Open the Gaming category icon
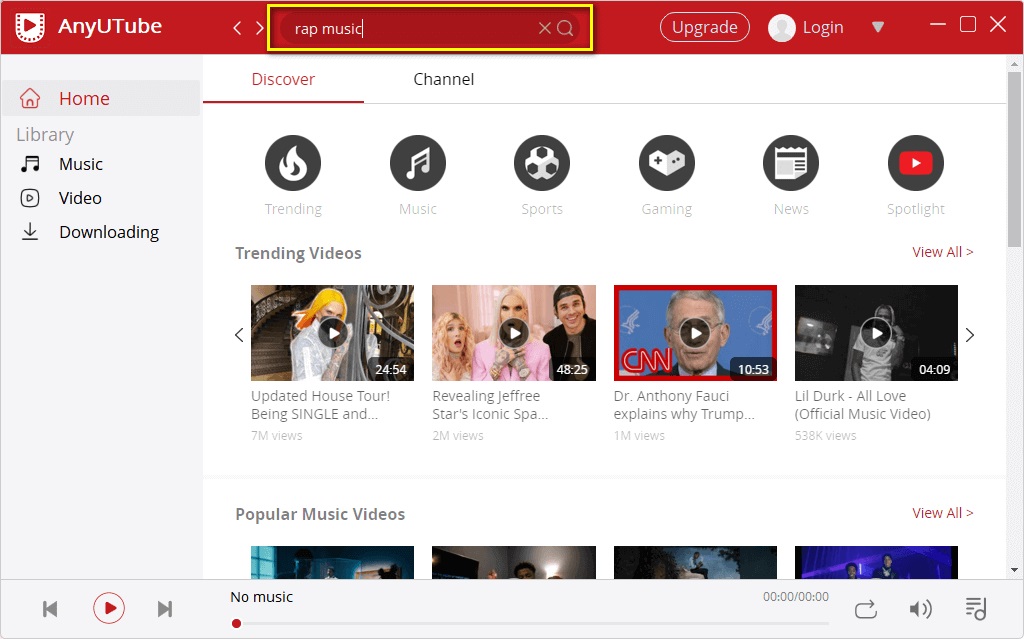 [x=667, y=163]
